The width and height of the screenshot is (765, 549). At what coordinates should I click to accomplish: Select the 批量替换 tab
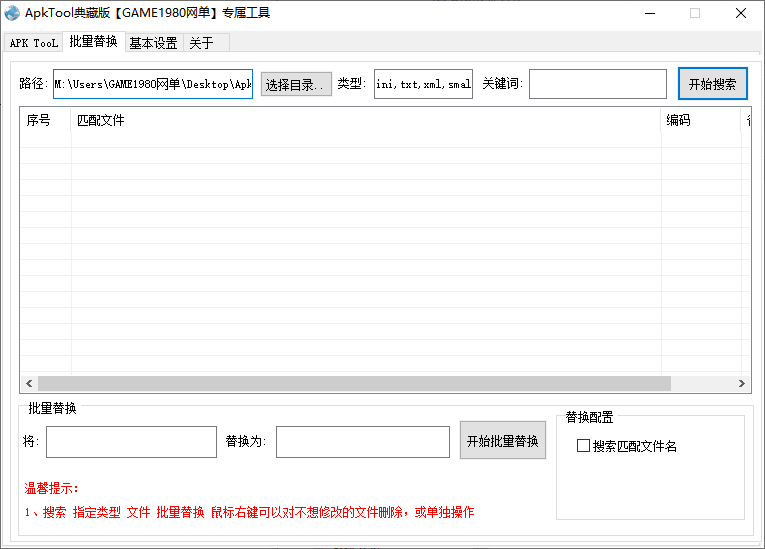click(x=93, y=42)
